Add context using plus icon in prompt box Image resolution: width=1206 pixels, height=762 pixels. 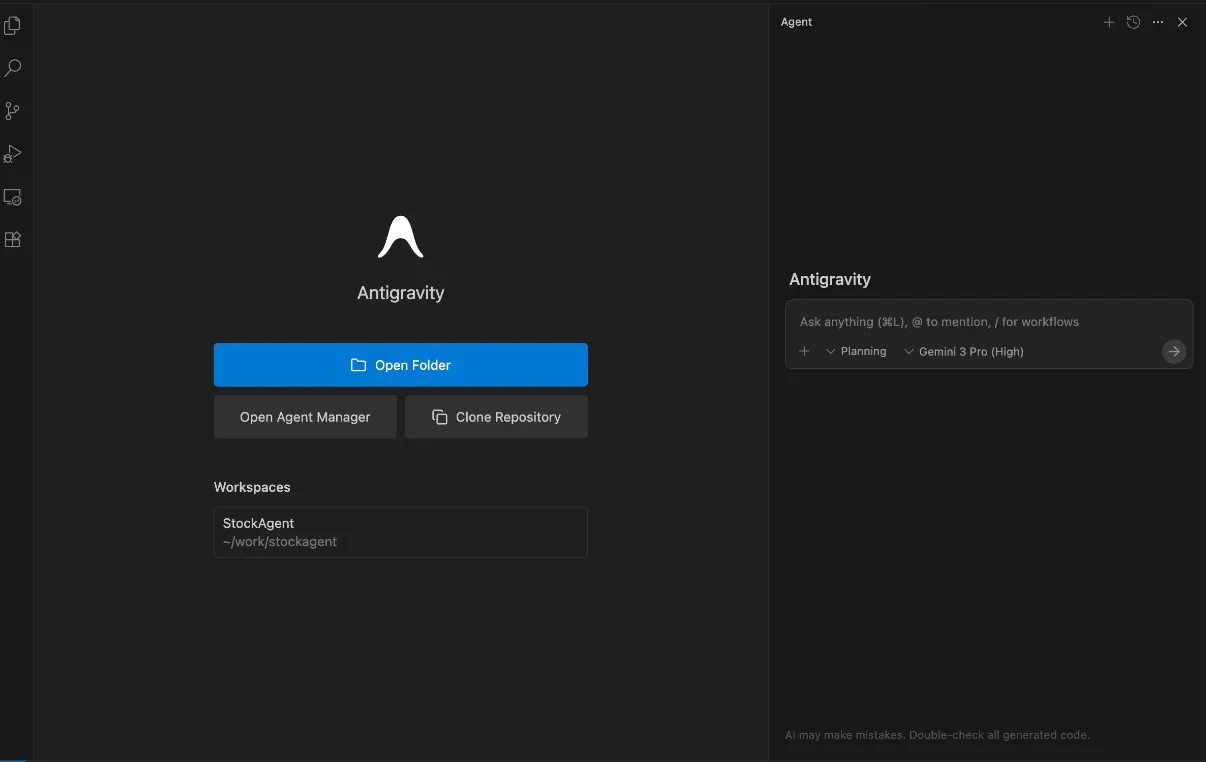[804, 351]
